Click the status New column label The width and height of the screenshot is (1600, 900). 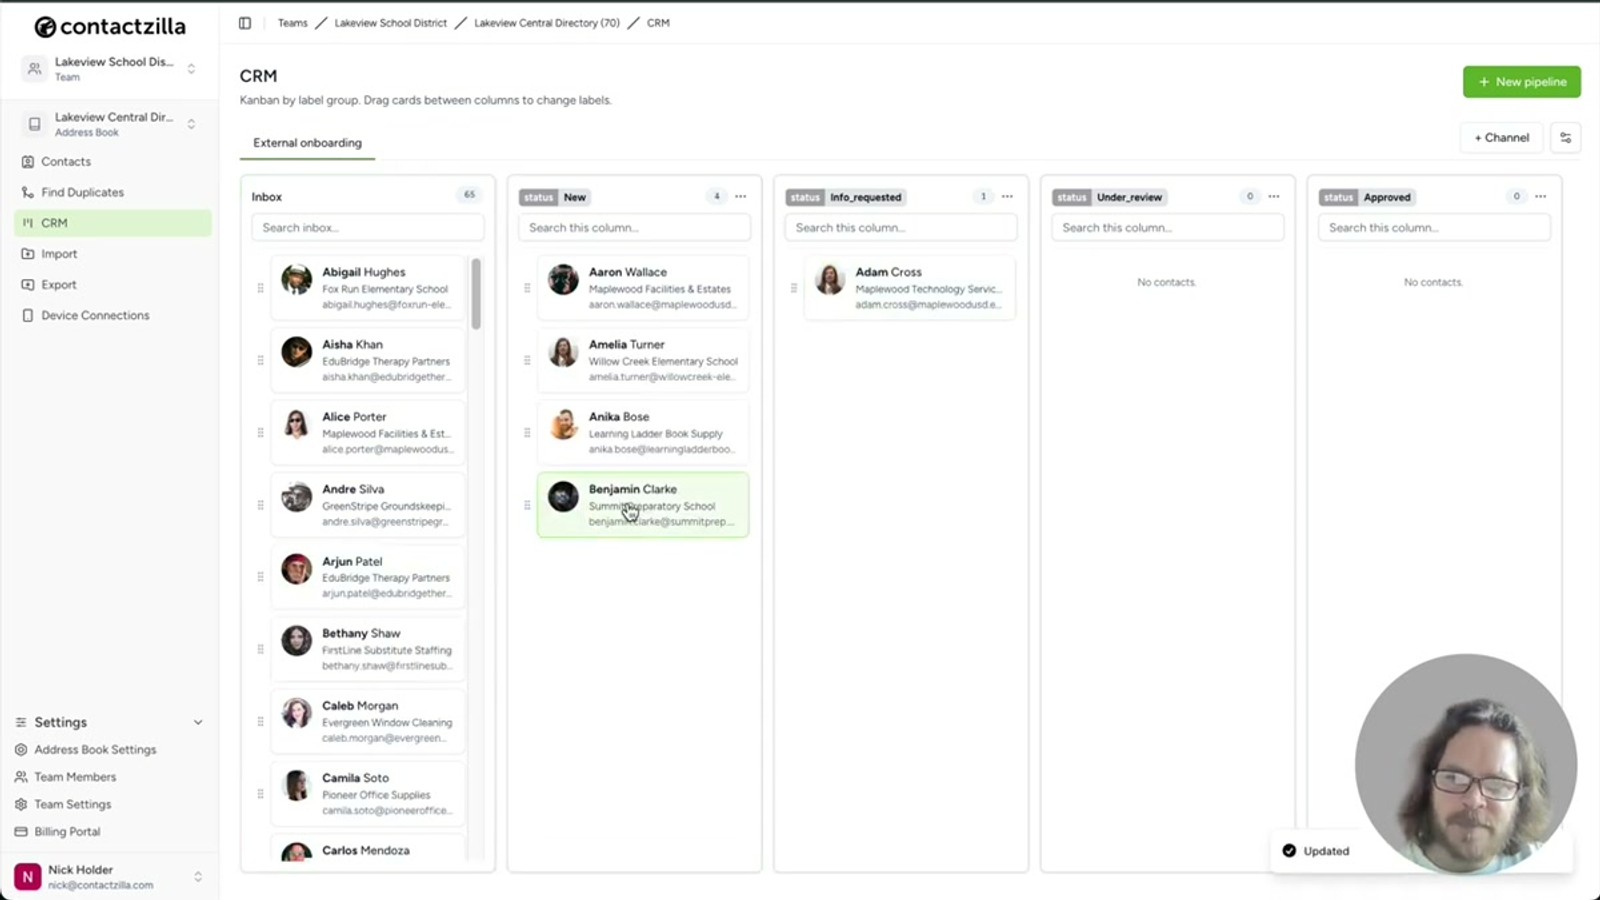[554, 197]
